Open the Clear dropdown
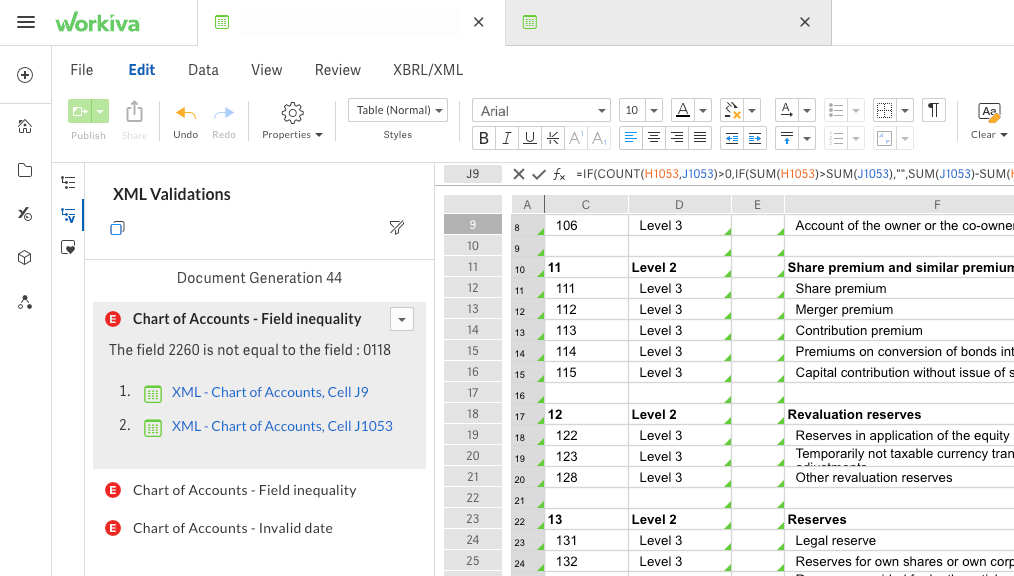1014x576 pixels. (989, 121)
